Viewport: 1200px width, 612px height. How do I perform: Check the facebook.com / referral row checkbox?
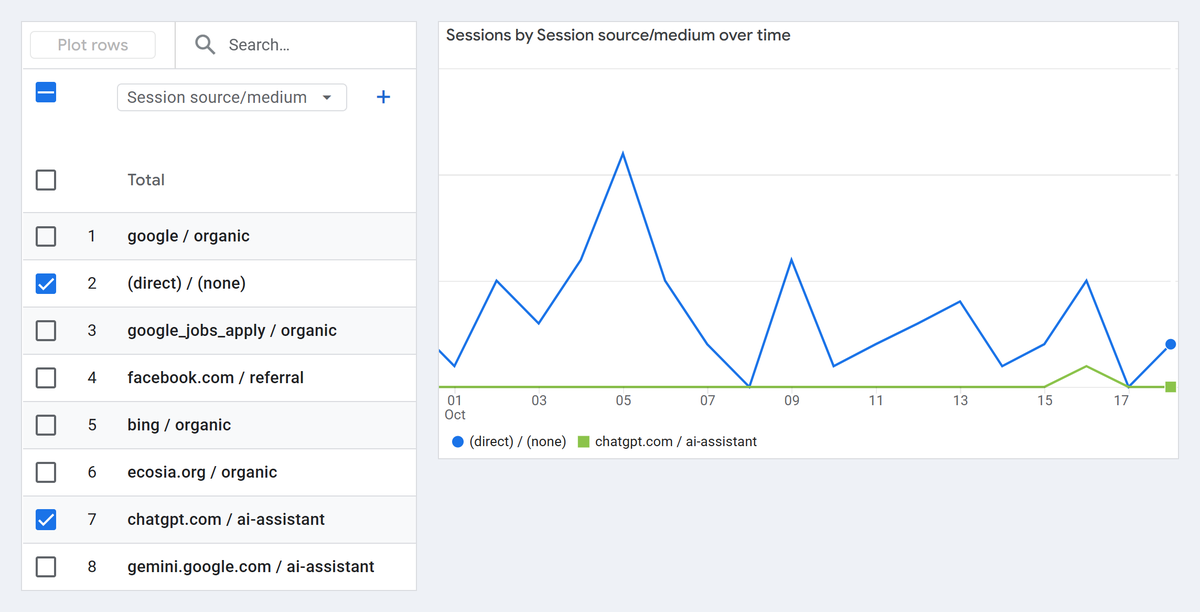pyautogui.click(x=46, y=378)
